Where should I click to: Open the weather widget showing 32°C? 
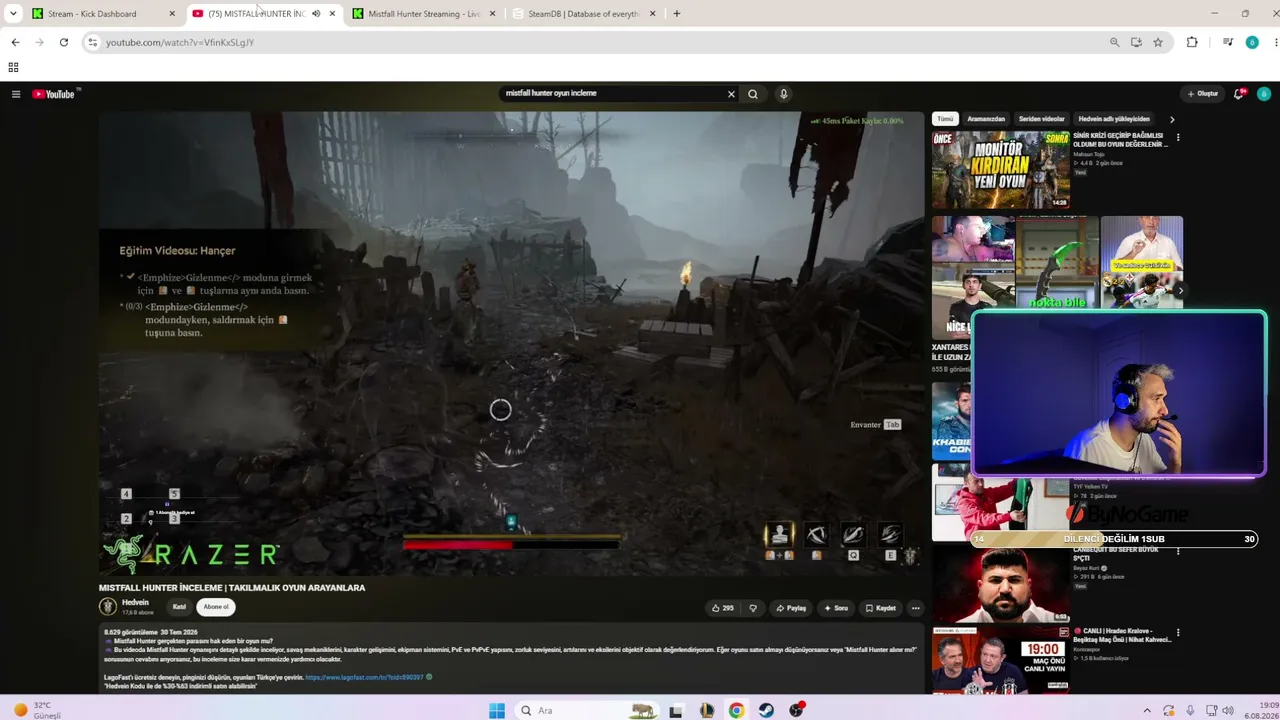38,710
